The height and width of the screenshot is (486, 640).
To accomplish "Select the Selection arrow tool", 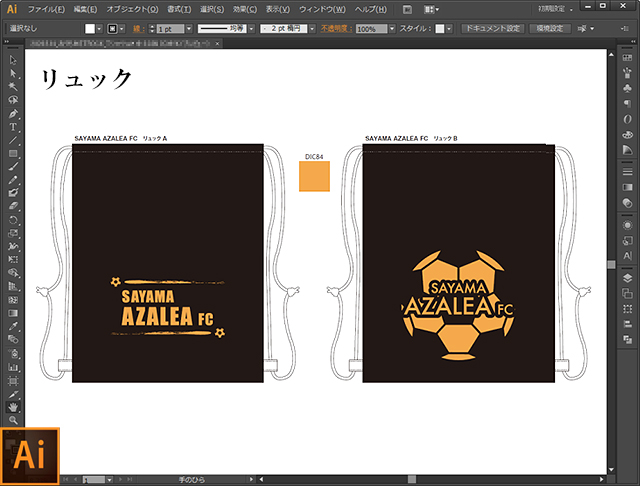I will 13,60.
